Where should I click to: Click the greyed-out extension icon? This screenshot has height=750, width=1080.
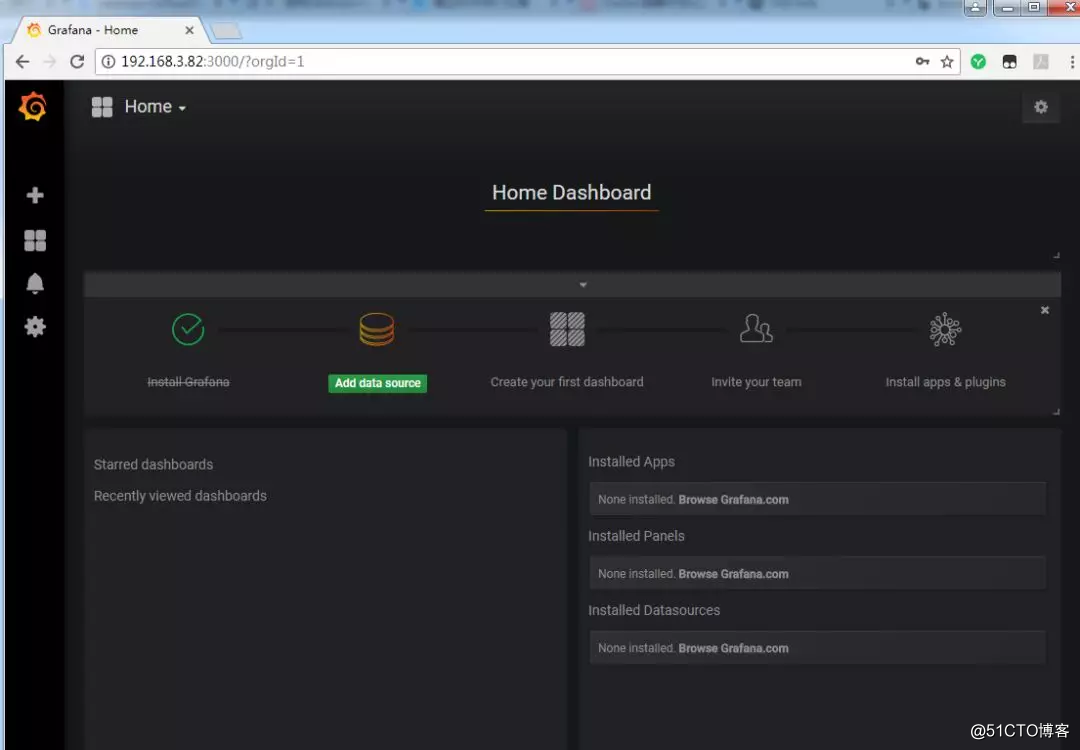point(1041,62)
